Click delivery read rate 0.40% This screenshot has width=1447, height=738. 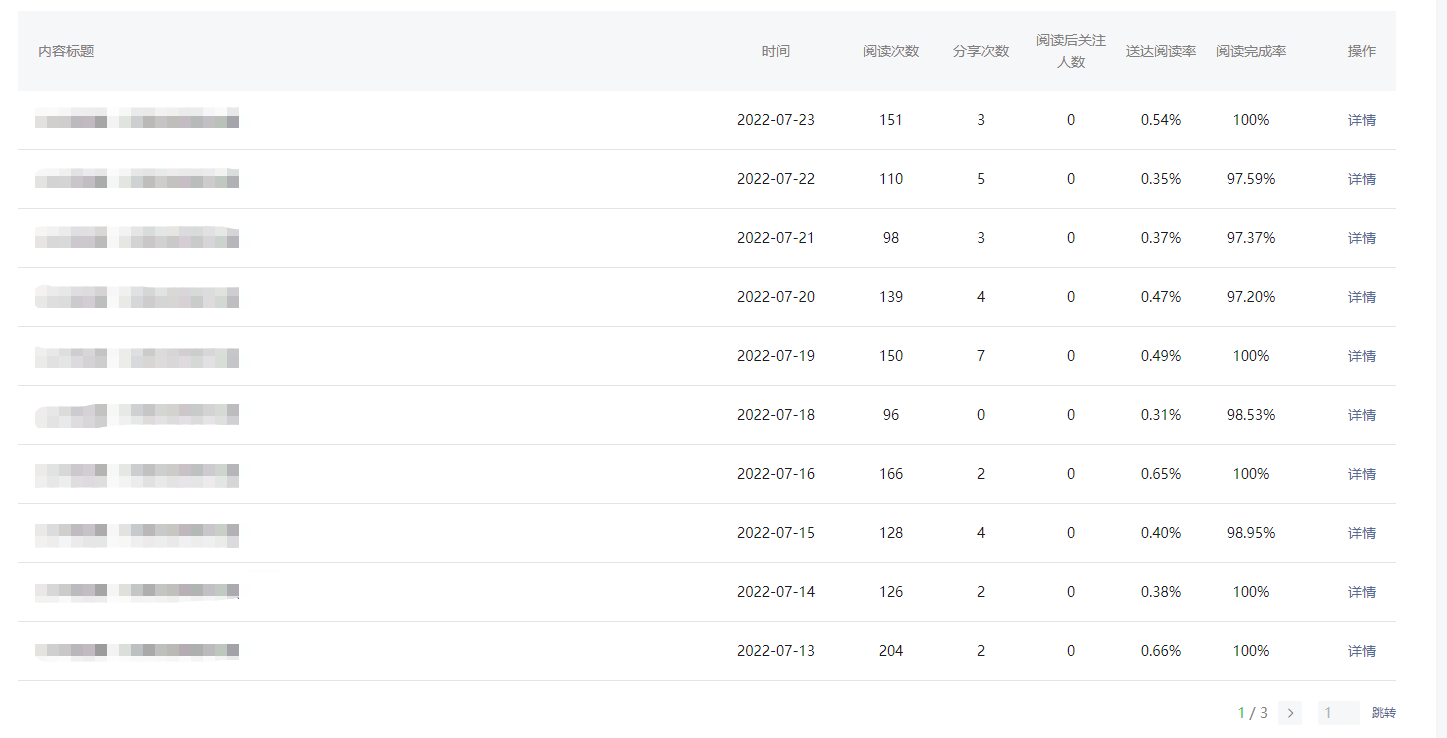tap(1161, 533)
